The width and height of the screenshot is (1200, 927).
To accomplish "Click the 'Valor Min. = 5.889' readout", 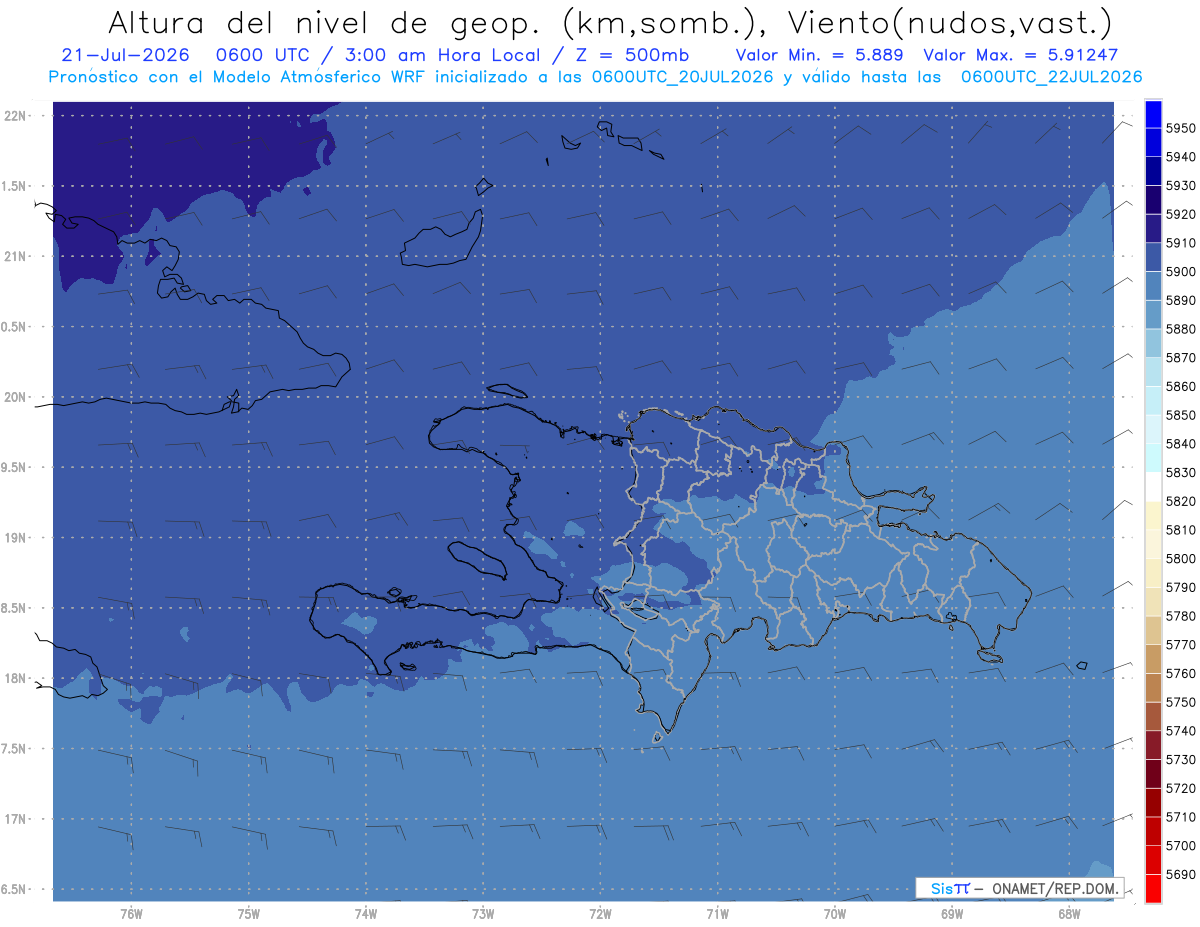I will 819,56.
